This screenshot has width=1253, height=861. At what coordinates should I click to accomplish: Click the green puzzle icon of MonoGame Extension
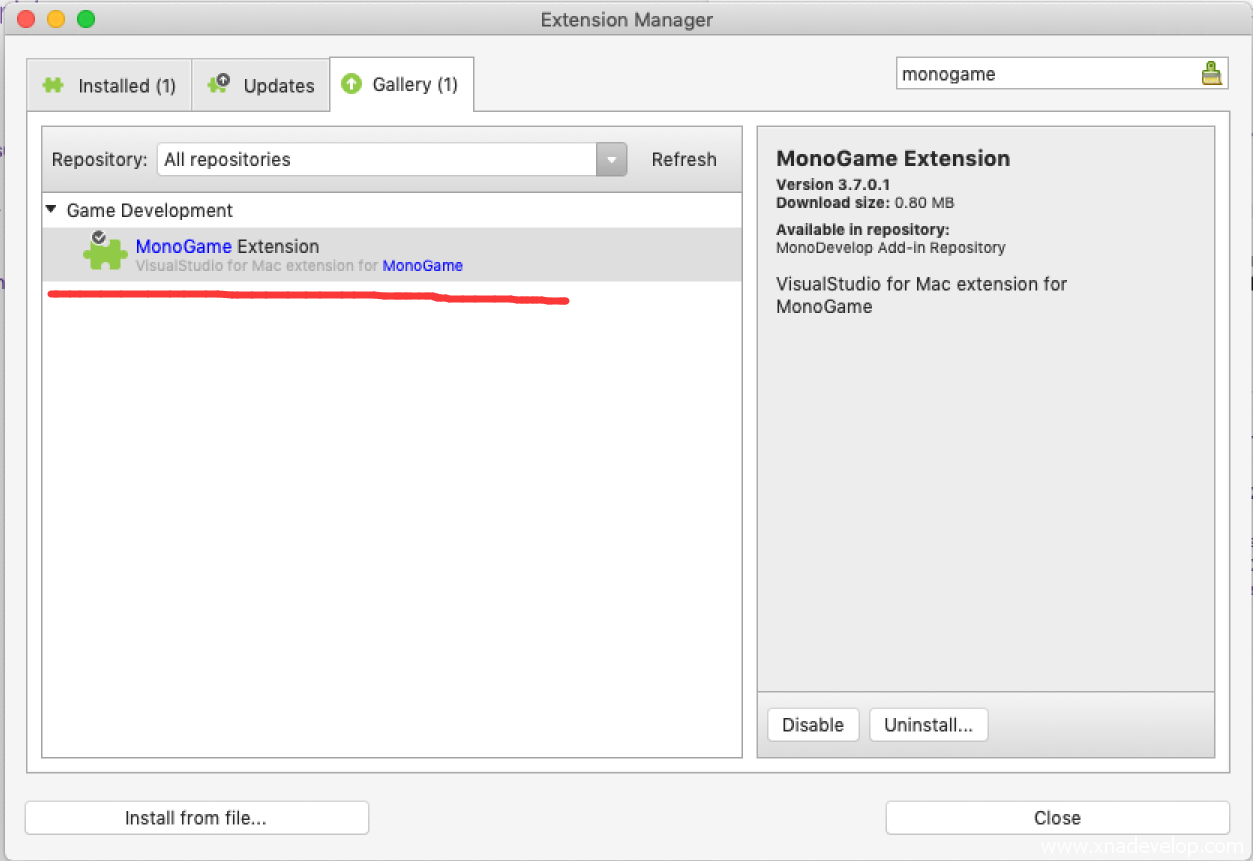click(104, 255)
